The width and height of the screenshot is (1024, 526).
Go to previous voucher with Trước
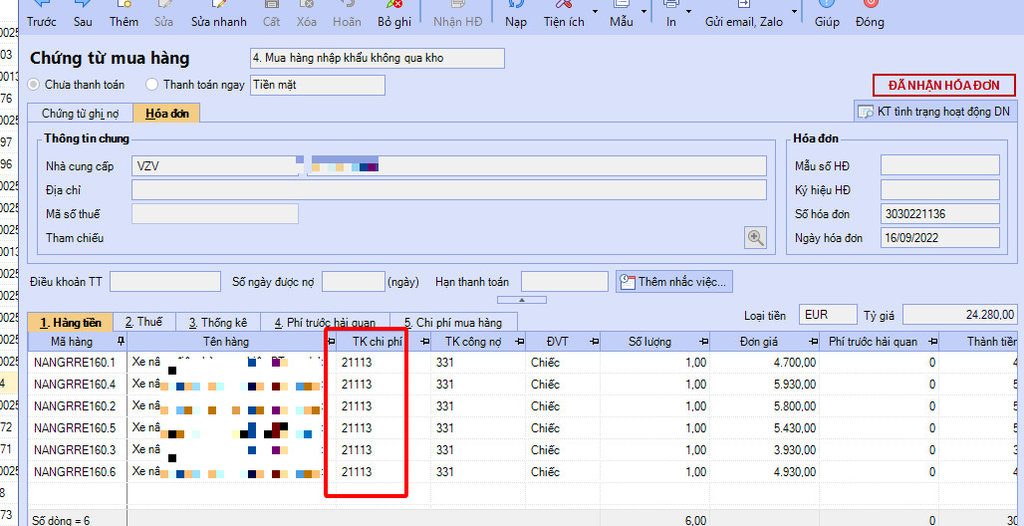41,14
